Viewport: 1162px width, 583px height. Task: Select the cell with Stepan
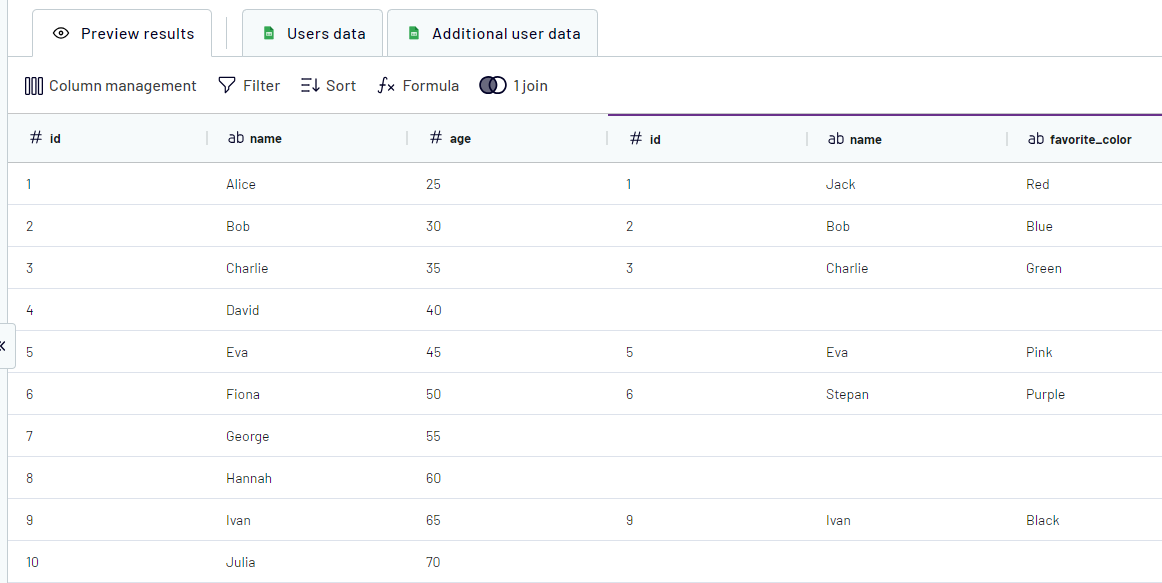(847, 394)
